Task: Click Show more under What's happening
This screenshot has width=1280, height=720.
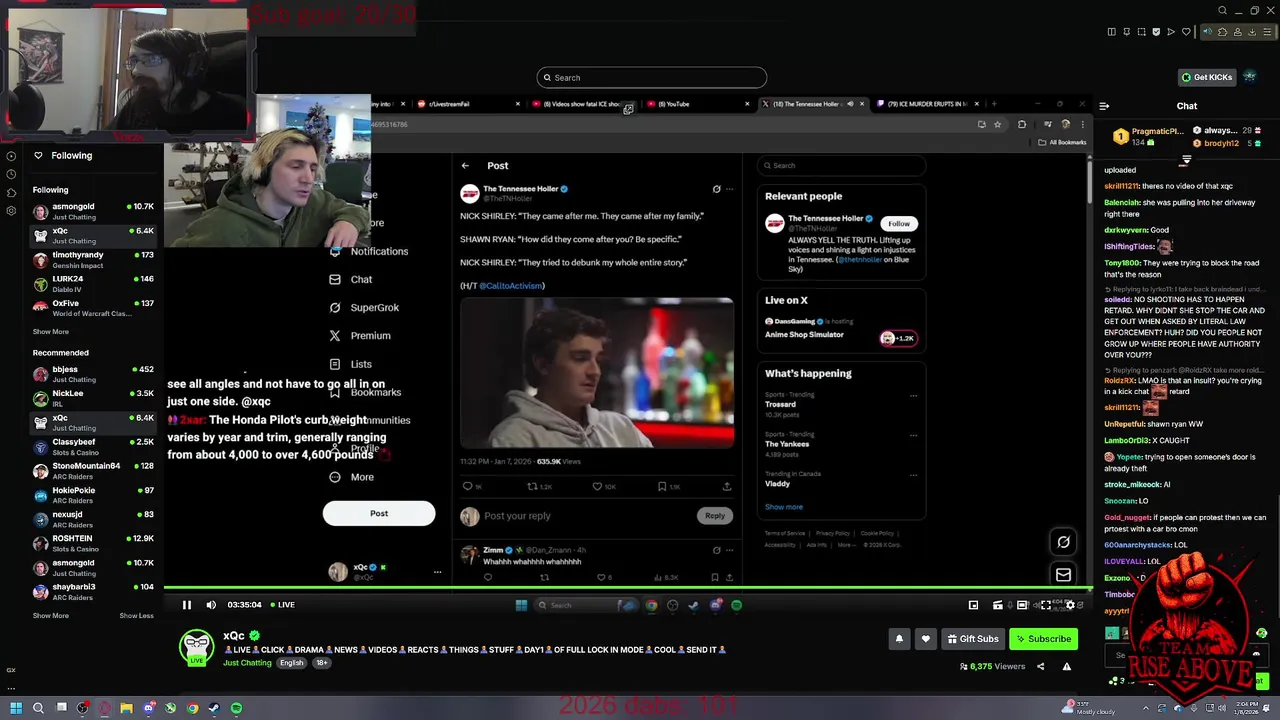Action: pos(784,507)
